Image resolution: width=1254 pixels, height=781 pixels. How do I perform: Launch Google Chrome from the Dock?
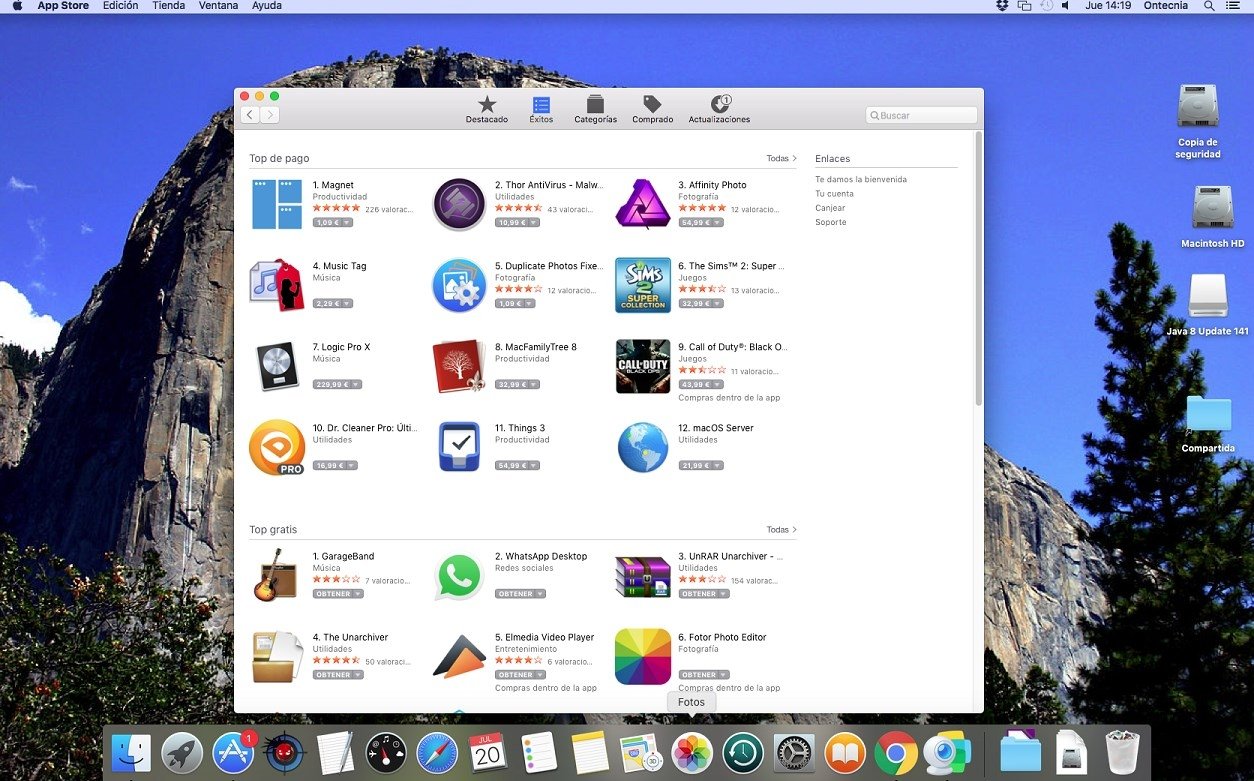[896, 752]
